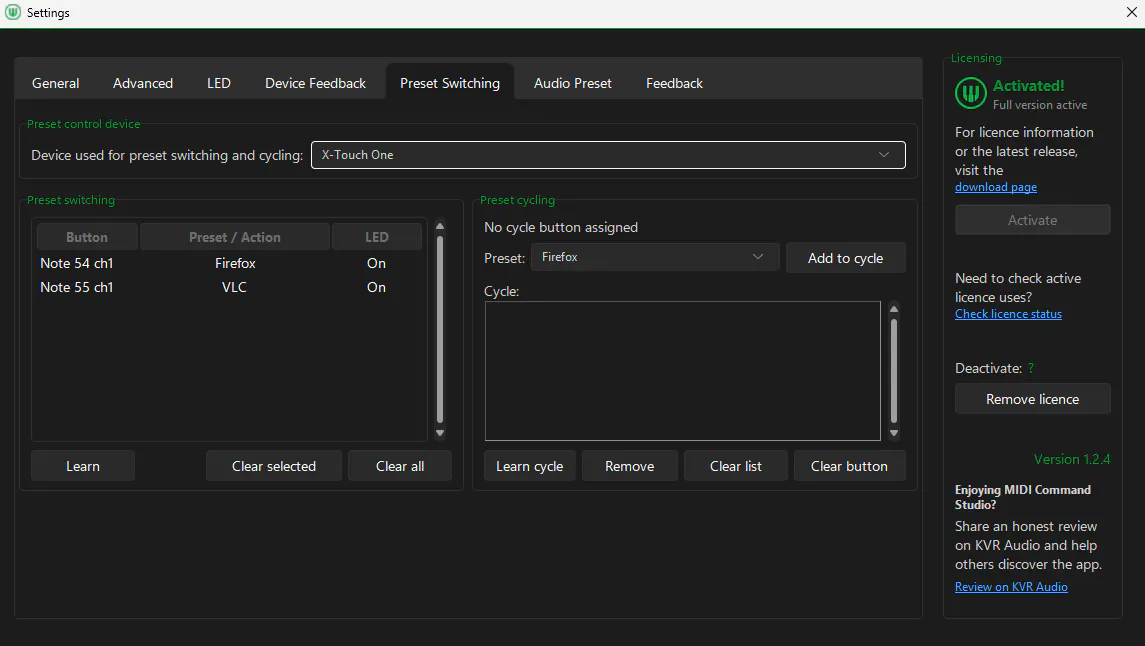Close the Settings window
The image size is (1145, 646).
tap(1131, 12)
